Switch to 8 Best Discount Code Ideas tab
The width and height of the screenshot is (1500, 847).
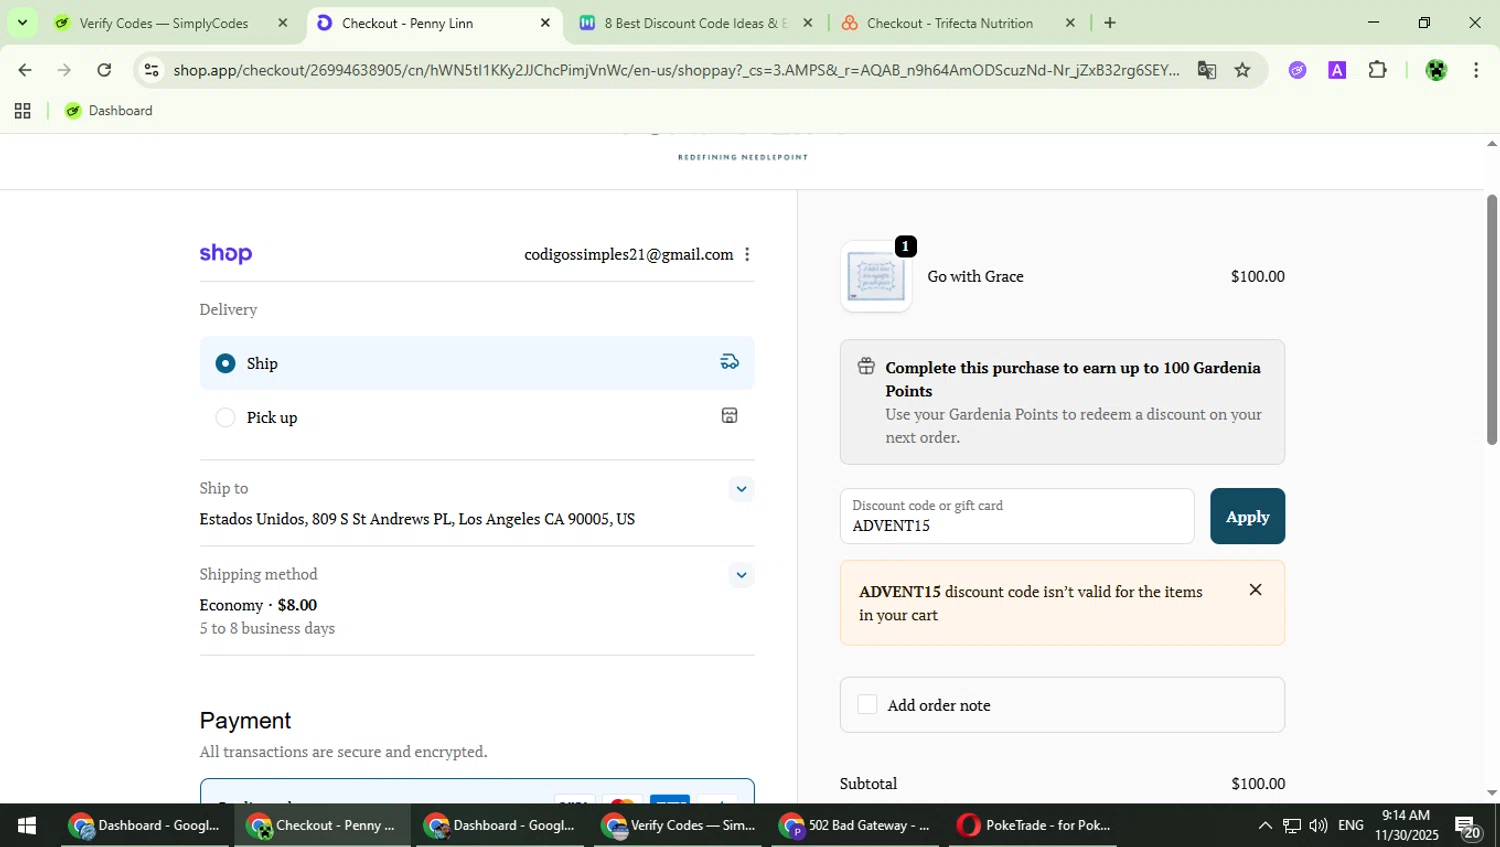(695, 23)
